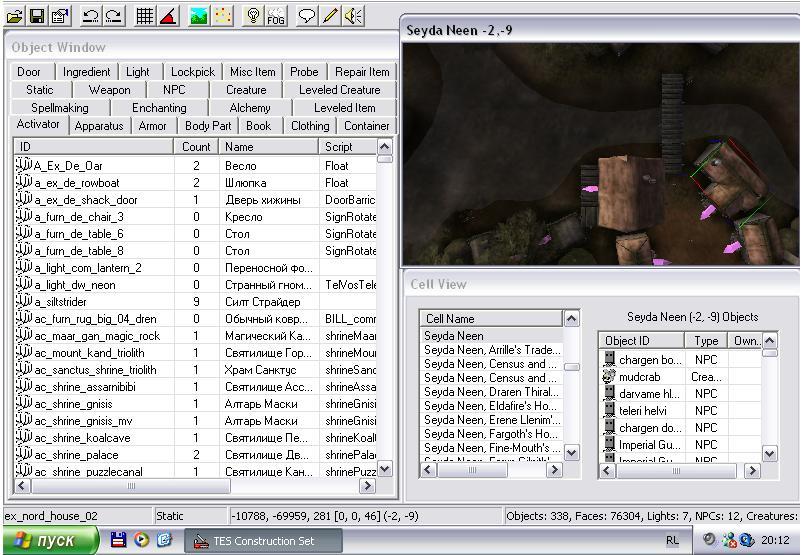The height and width of the screenshot is (555, 801).
Task: Open dialogue editor speech bubble icon
Action: point(308,16)
